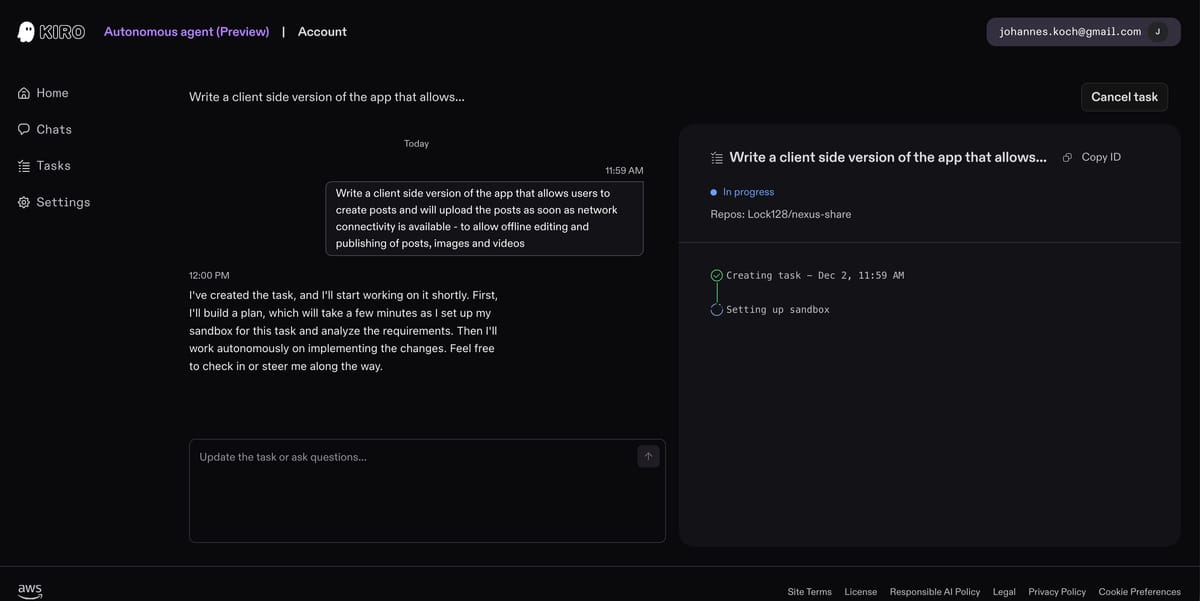Viewport: 1200px width, 601px height.
Task: Open the Privacy Policy link
Action: [x=1057, y=592]
